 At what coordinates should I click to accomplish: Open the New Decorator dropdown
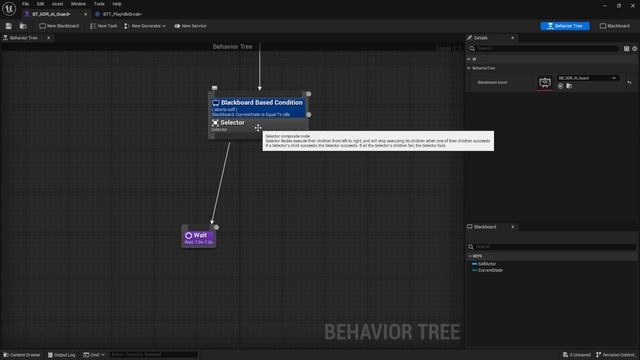pos(145,26)
